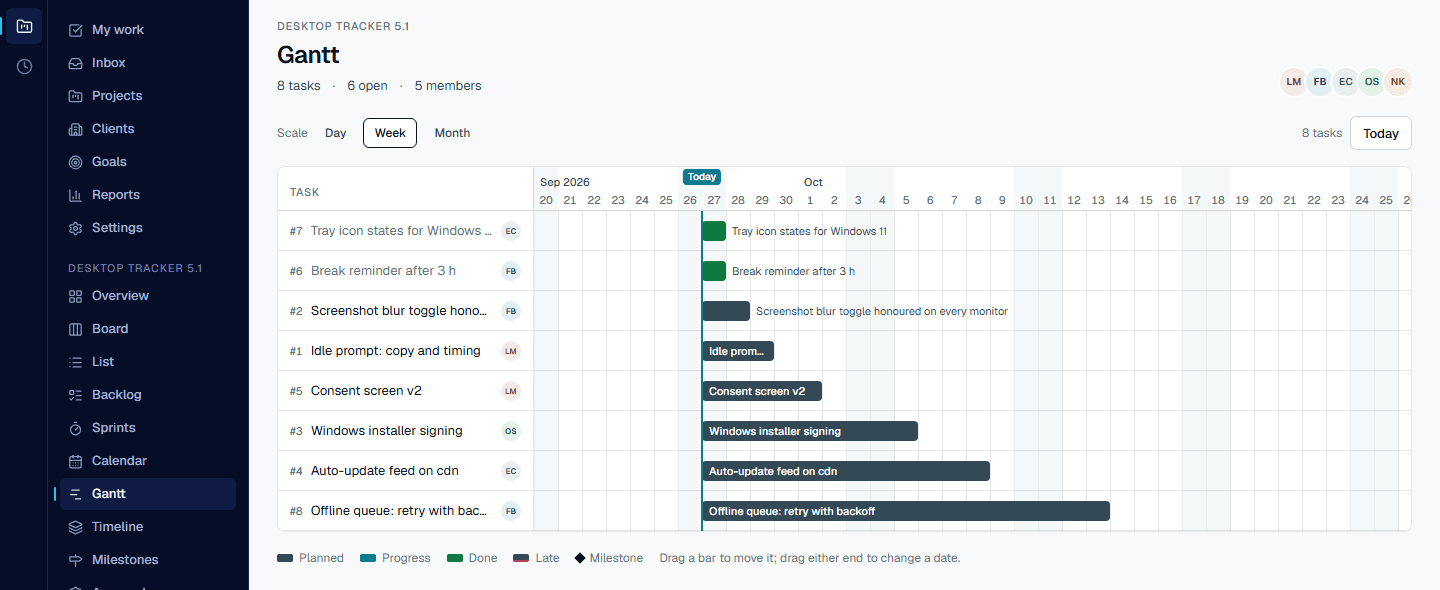Image resolution: width=1440 pixels, height=590 pixels.
Task: Click the Inbox tray icon
Action: (75, 63)
